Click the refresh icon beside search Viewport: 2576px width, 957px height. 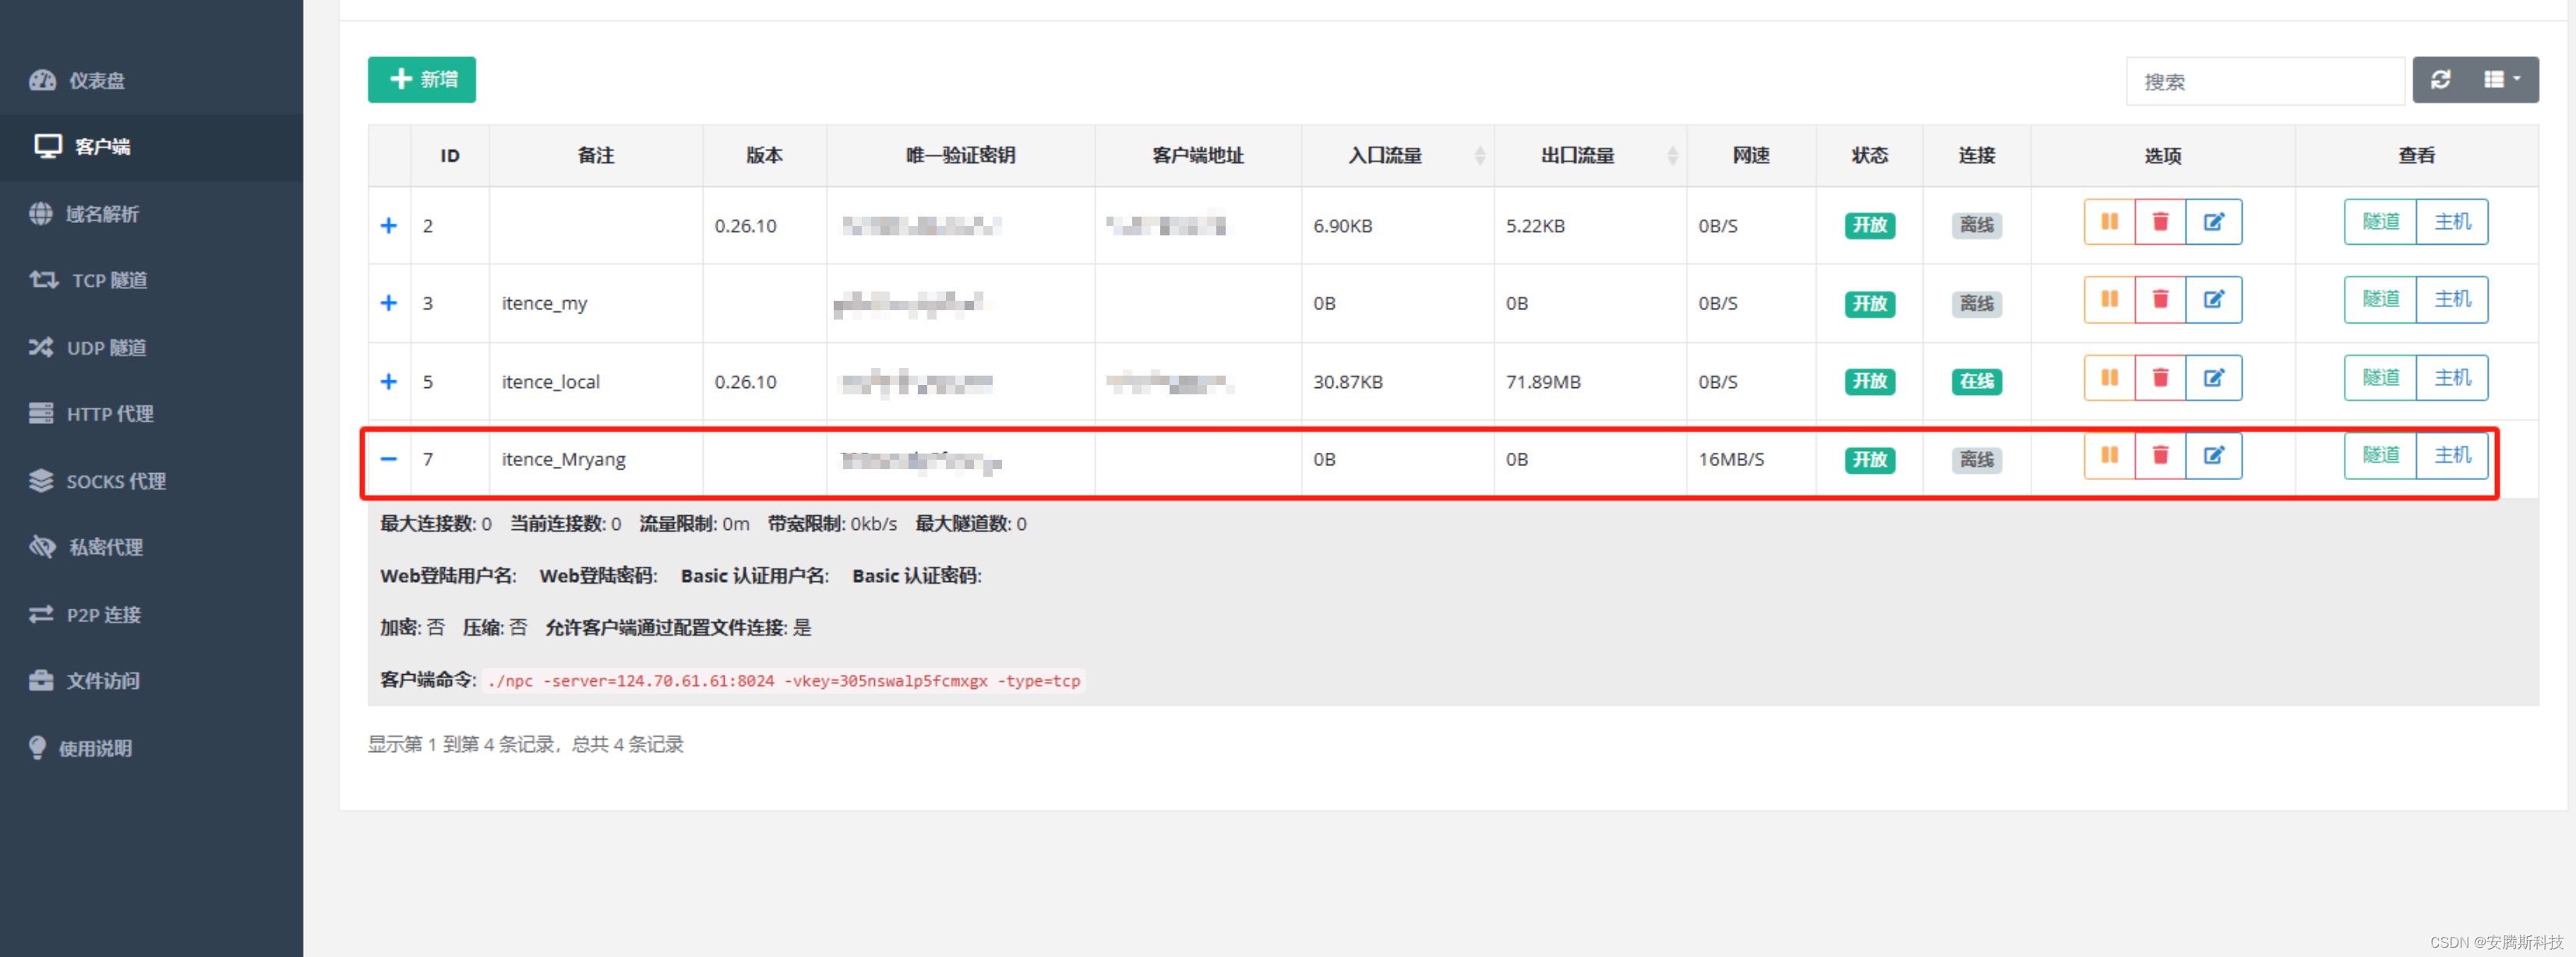pyautogui.click(x=2440, y=80)
